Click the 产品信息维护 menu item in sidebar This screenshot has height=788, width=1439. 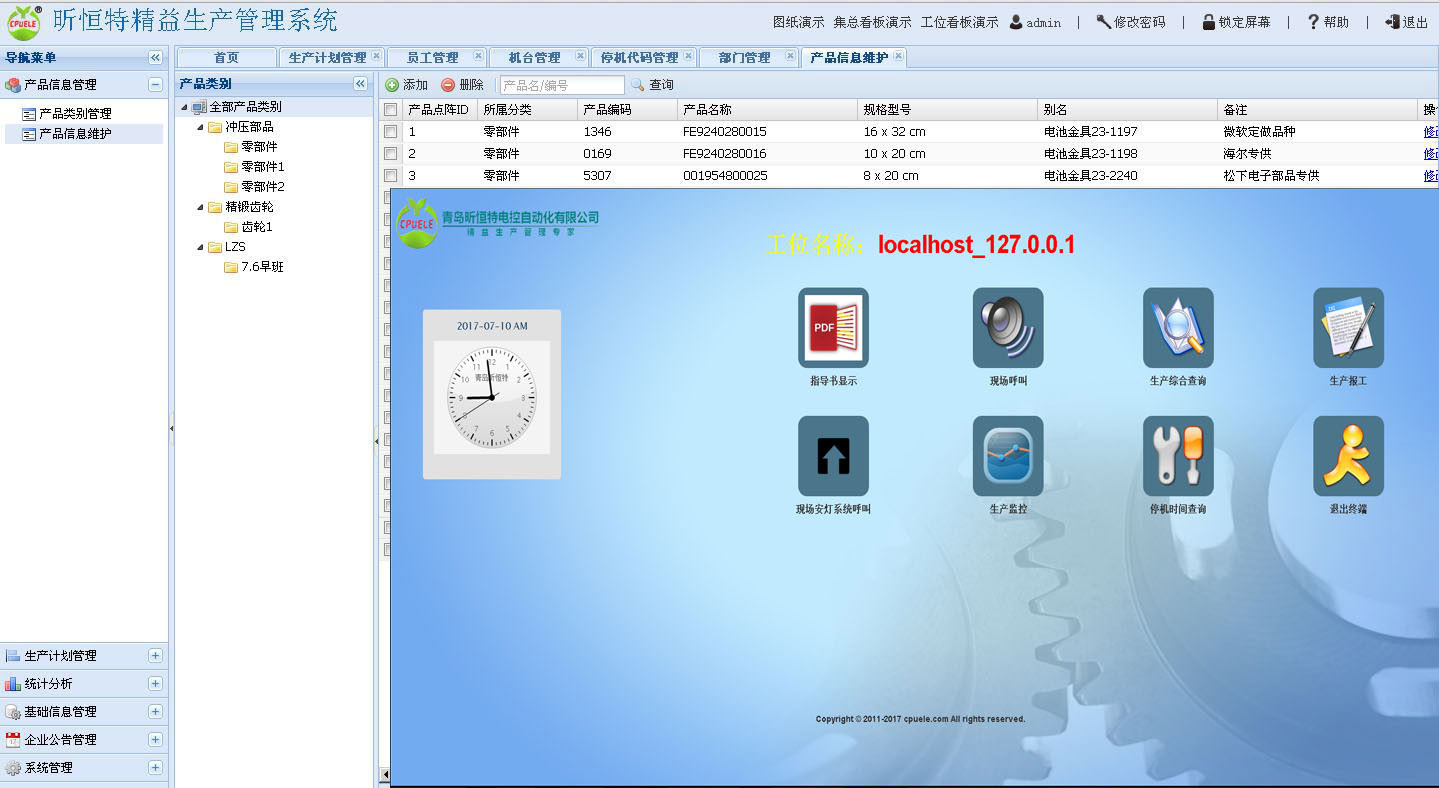pyautogui.click(x=75, y=134)
